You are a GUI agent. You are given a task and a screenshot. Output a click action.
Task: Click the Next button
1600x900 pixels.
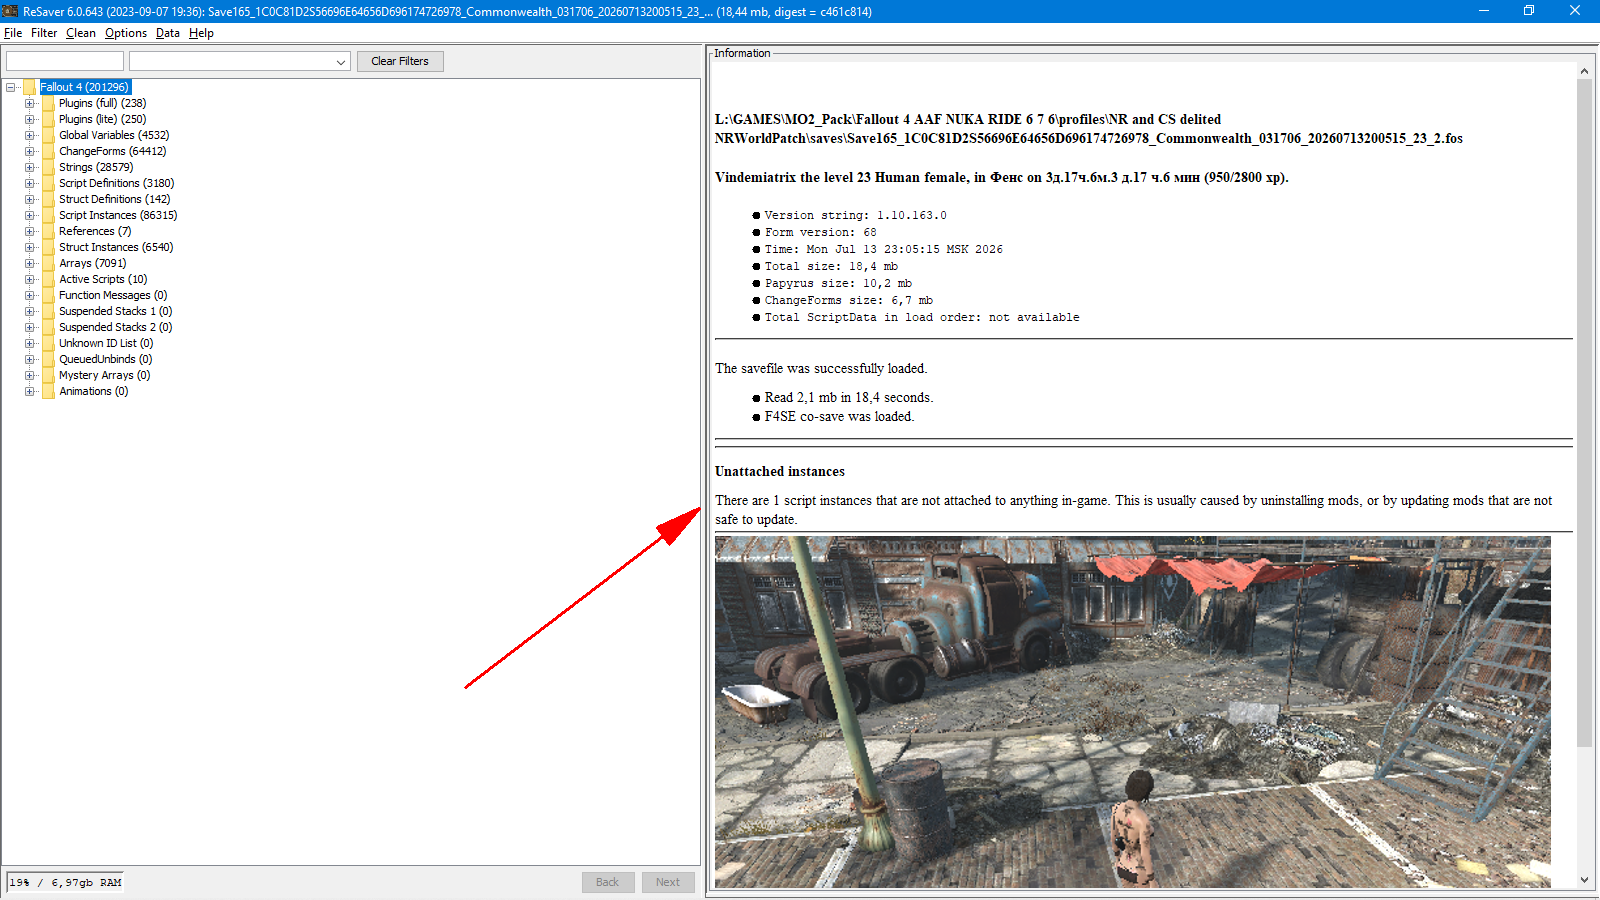click(x=668, y=882)
